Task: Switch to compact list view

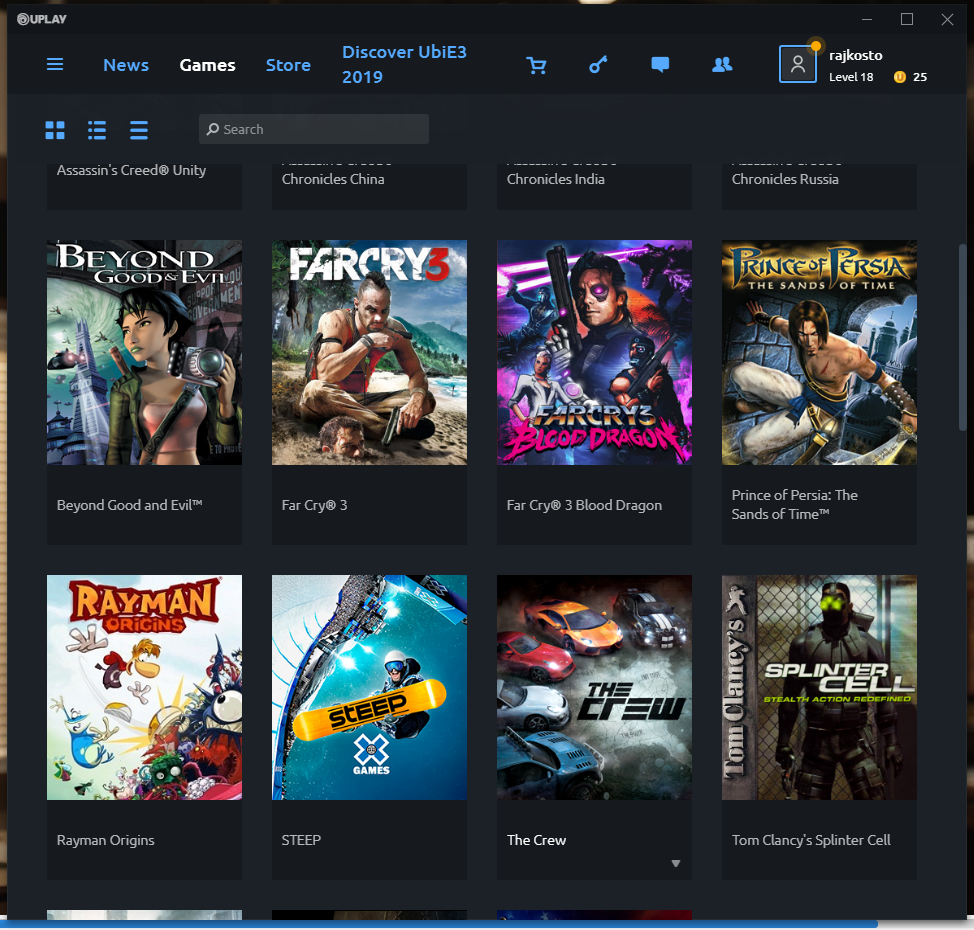Action: [139, 130]
